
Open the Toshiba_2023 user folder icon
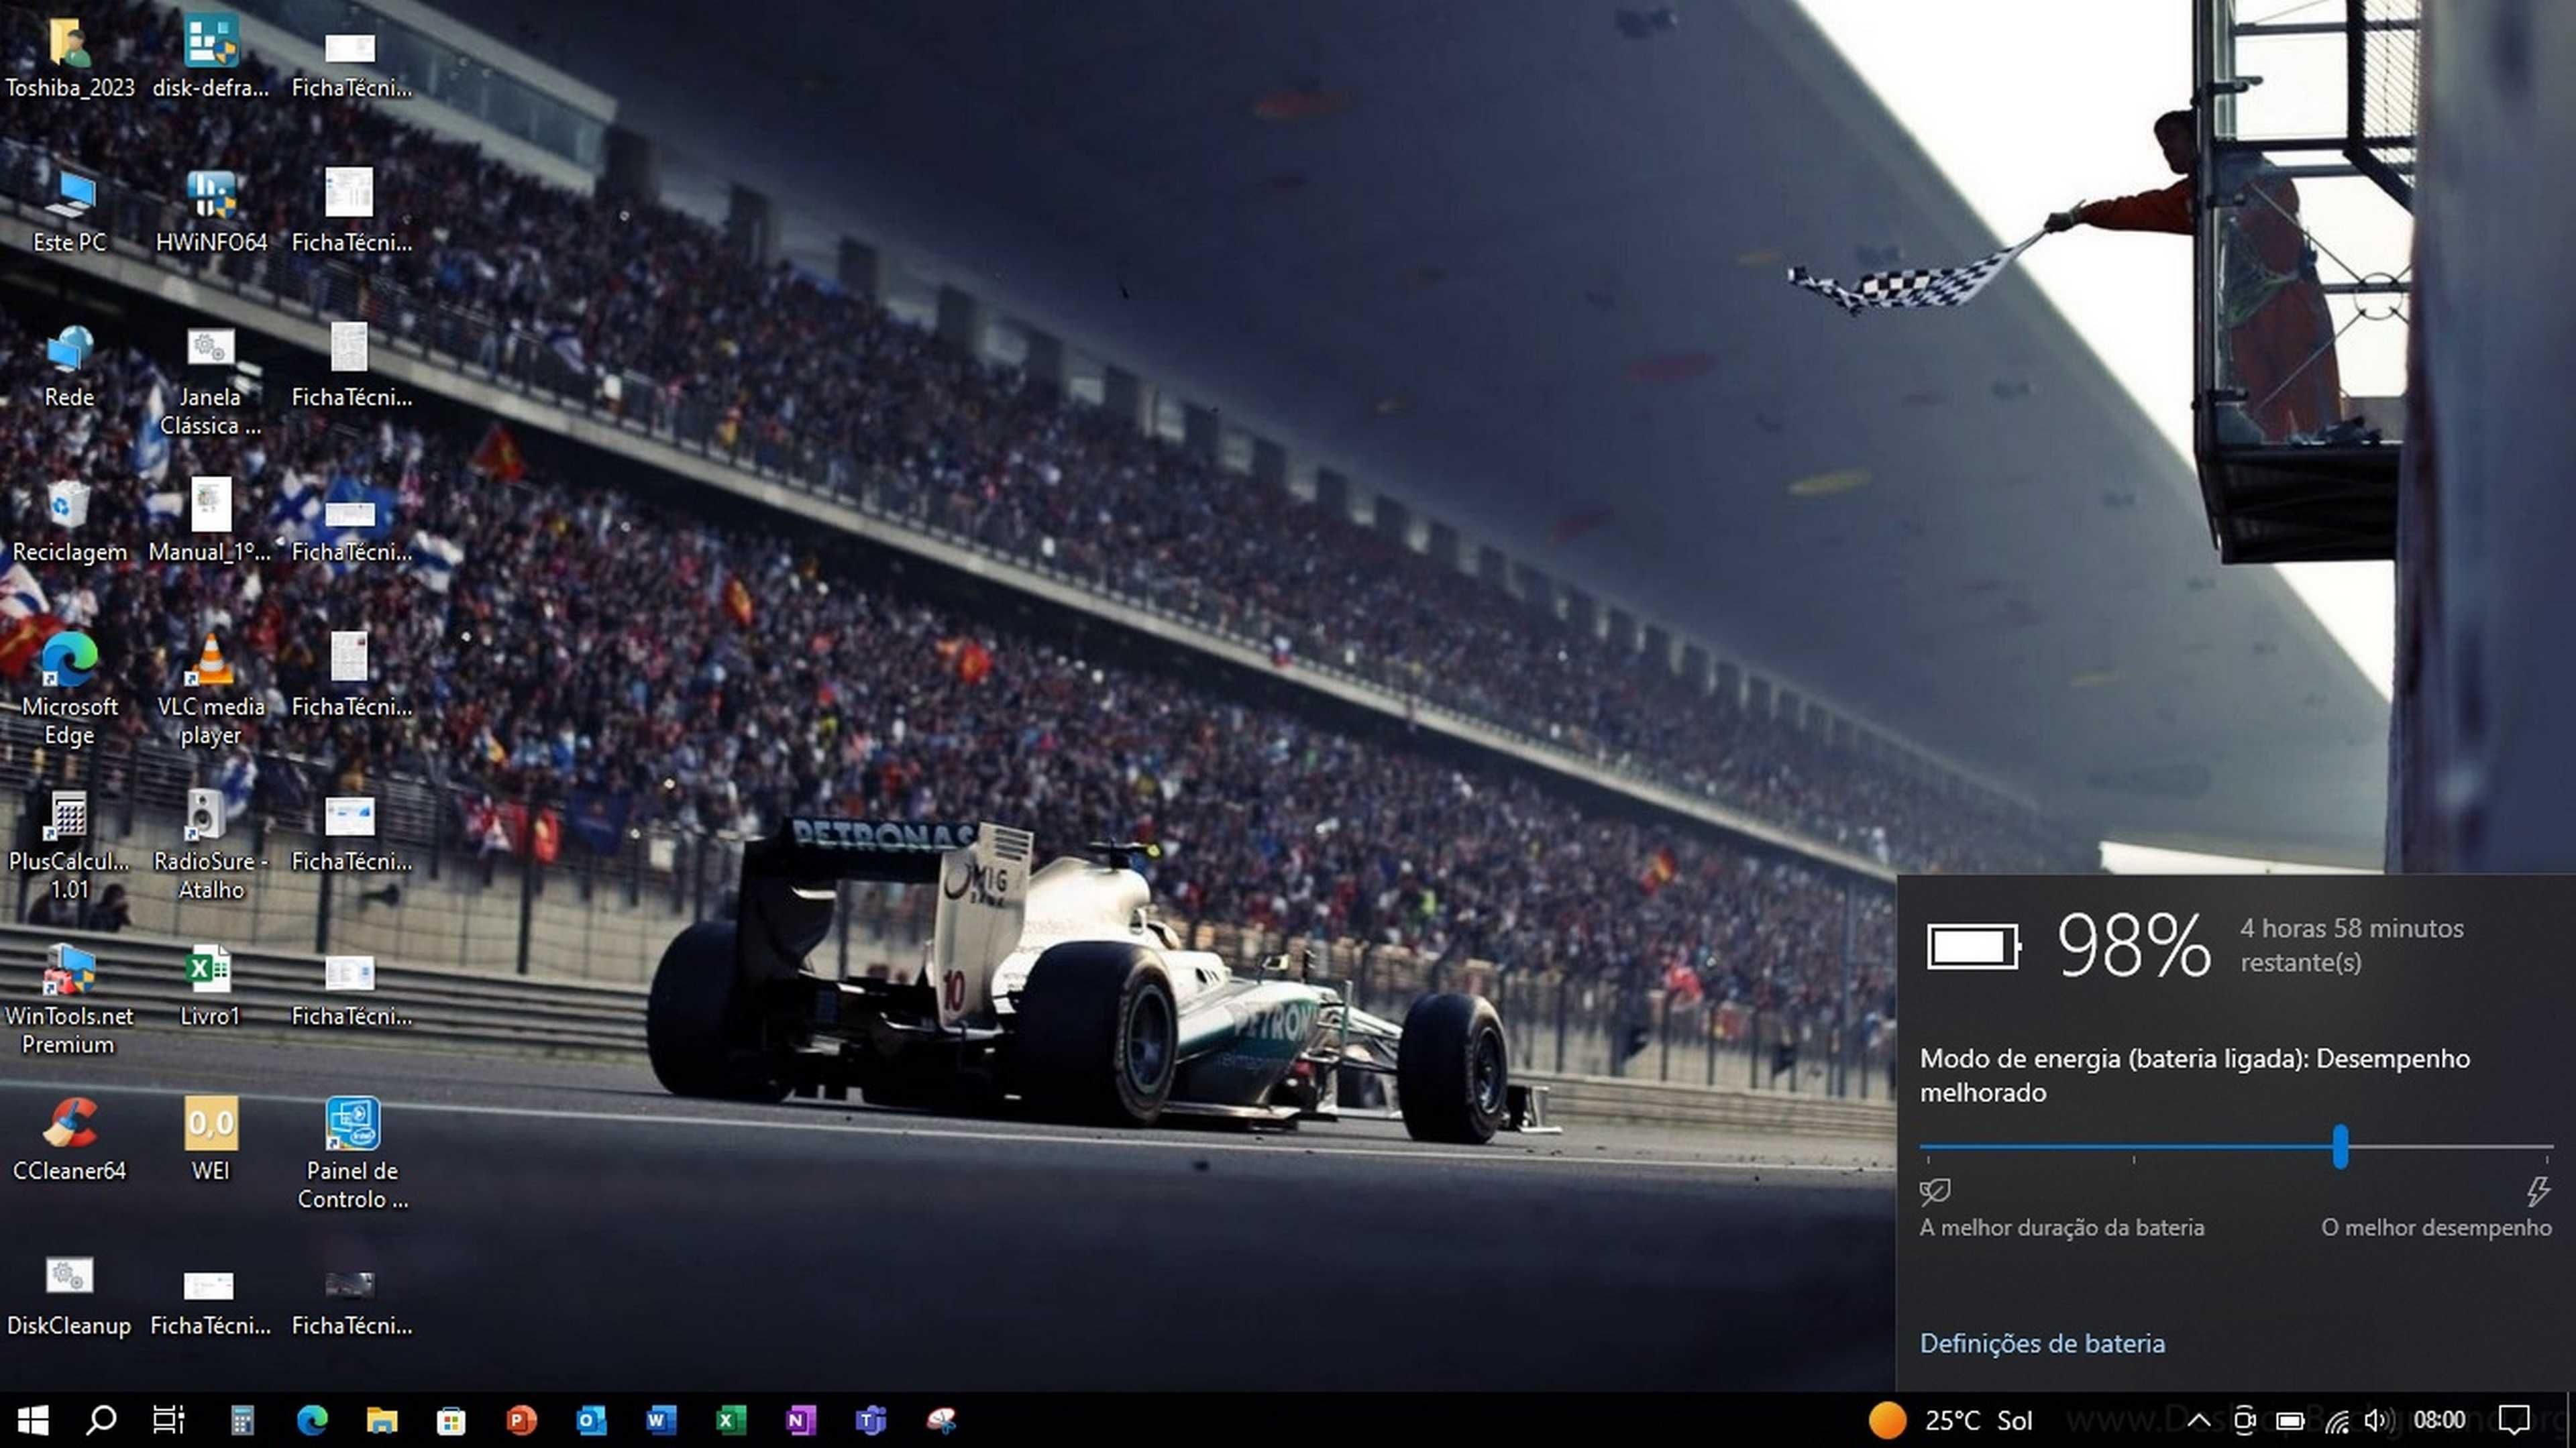[69, 58]
